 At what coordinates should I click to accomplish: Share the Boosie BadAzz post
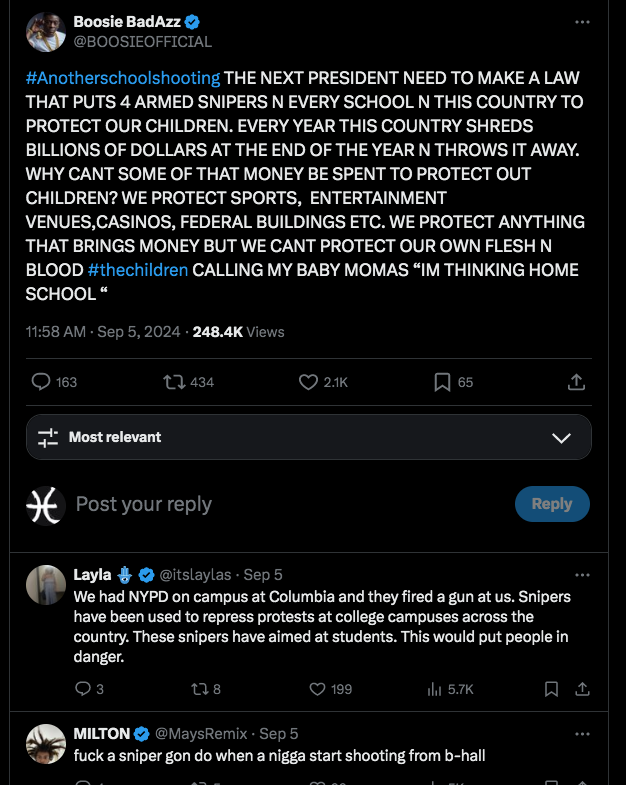[x=576, y=382]
